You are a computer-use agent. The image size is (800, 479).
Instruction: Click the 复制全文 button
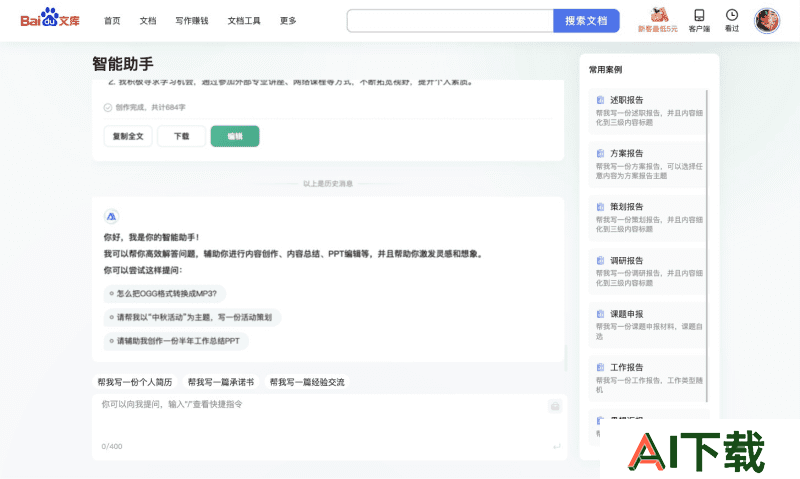(x=128, y=136)
